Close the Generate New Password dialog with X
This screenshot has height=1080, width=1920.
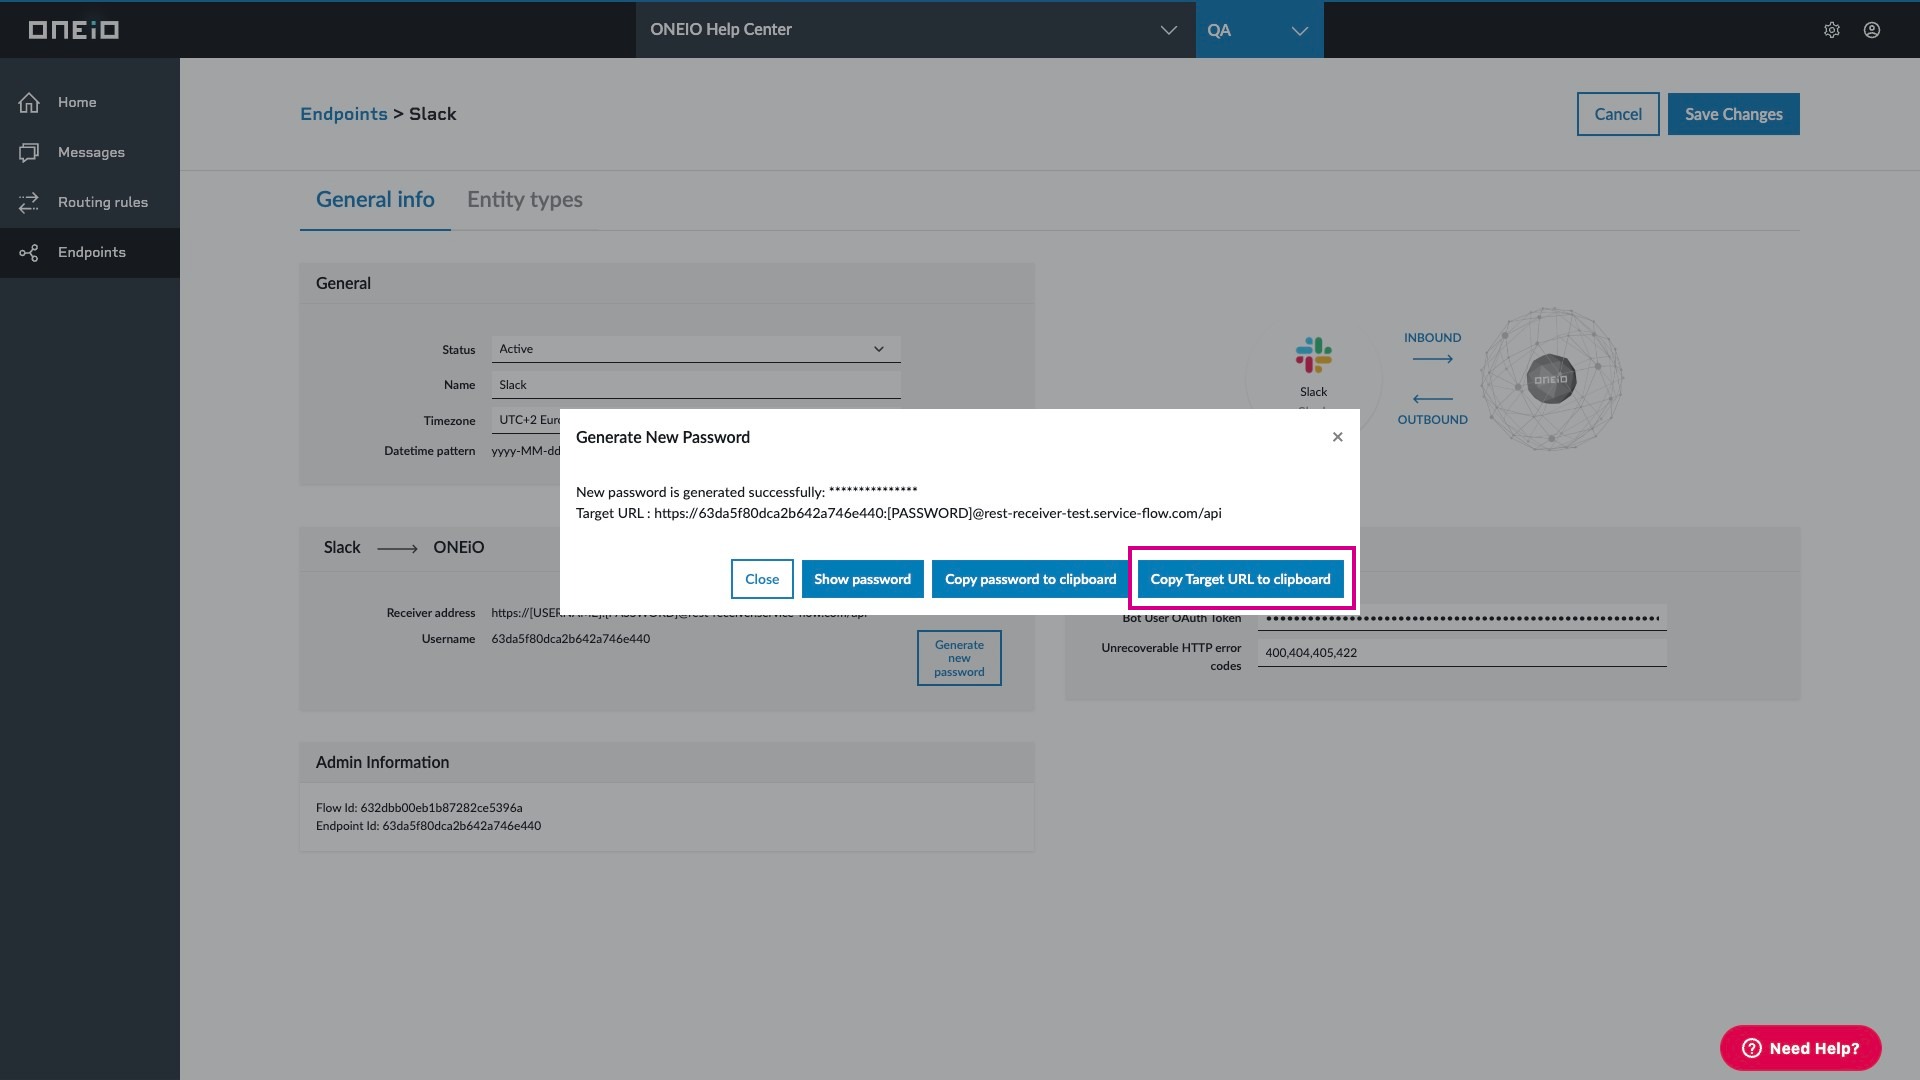click(1337, 437)
